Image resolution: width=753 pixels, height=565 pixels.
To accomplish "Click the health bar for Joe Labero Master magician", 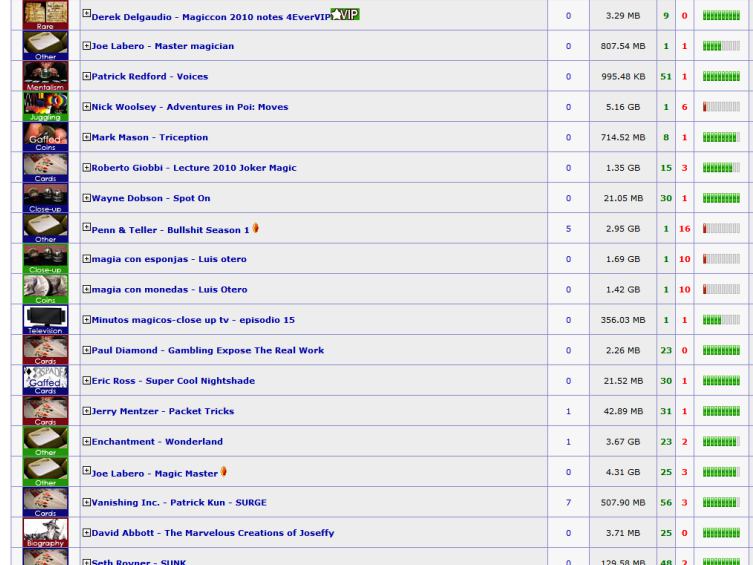I will pyautogui.click(x=721, y=46).
